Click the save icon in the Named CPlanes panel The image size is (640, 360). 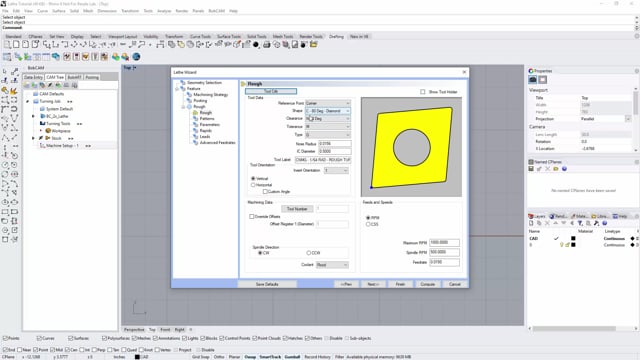pos(531,169)
